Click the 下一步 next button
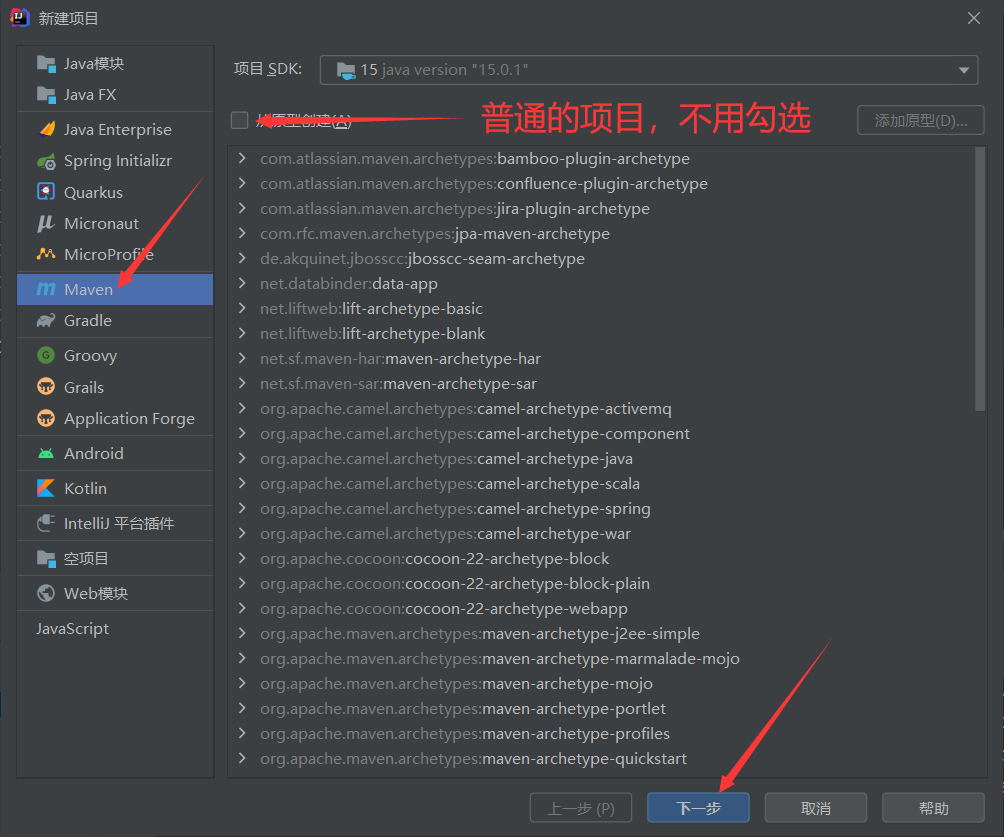The height and width of the screenshot is (837, 1004). point(698,808)
